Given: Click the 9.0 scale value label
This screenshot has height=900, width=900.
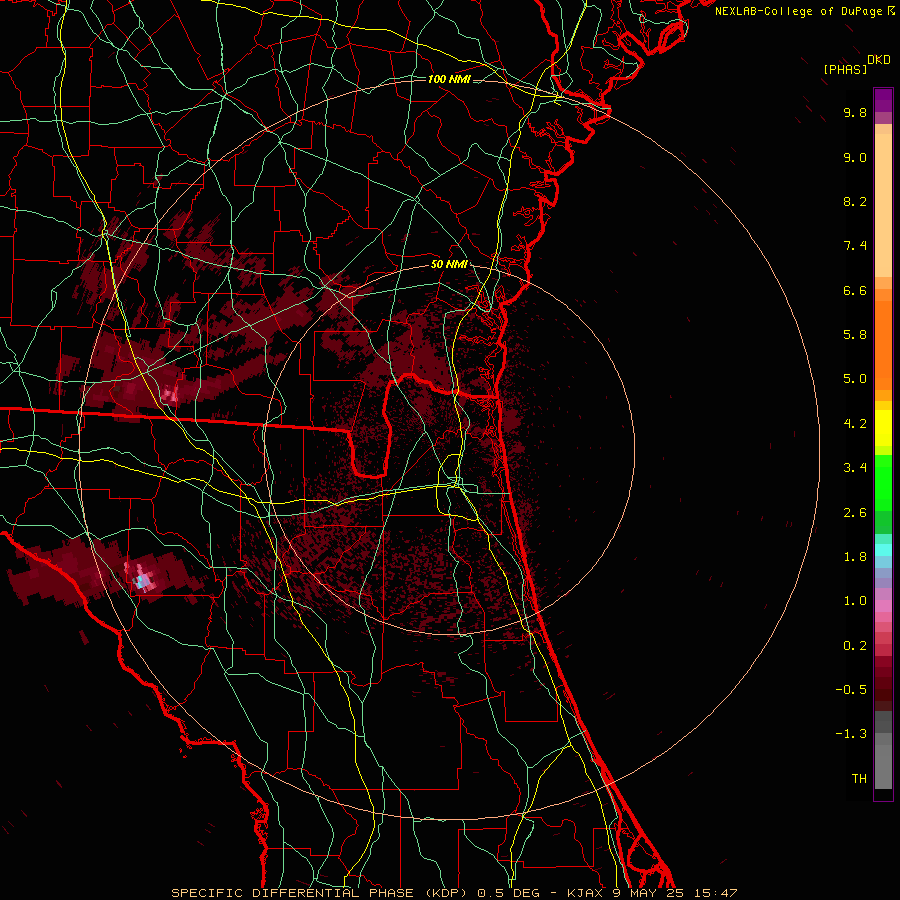Looking at the screenshot, I should click(855, 157).
